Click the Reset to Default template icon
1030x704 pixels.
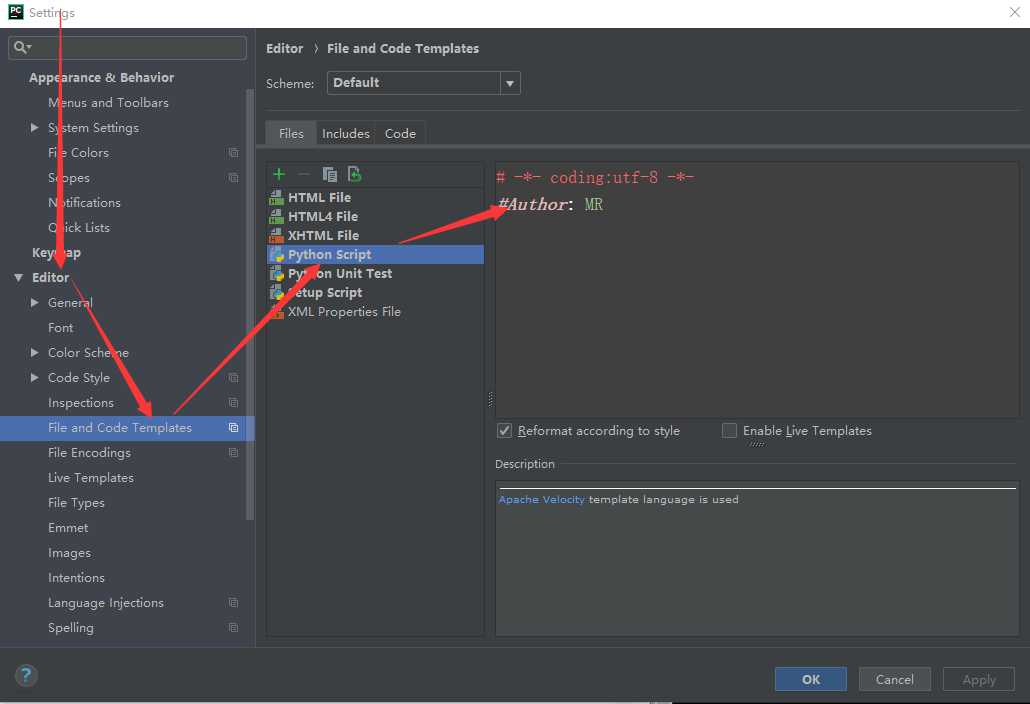tap(354, 174)
